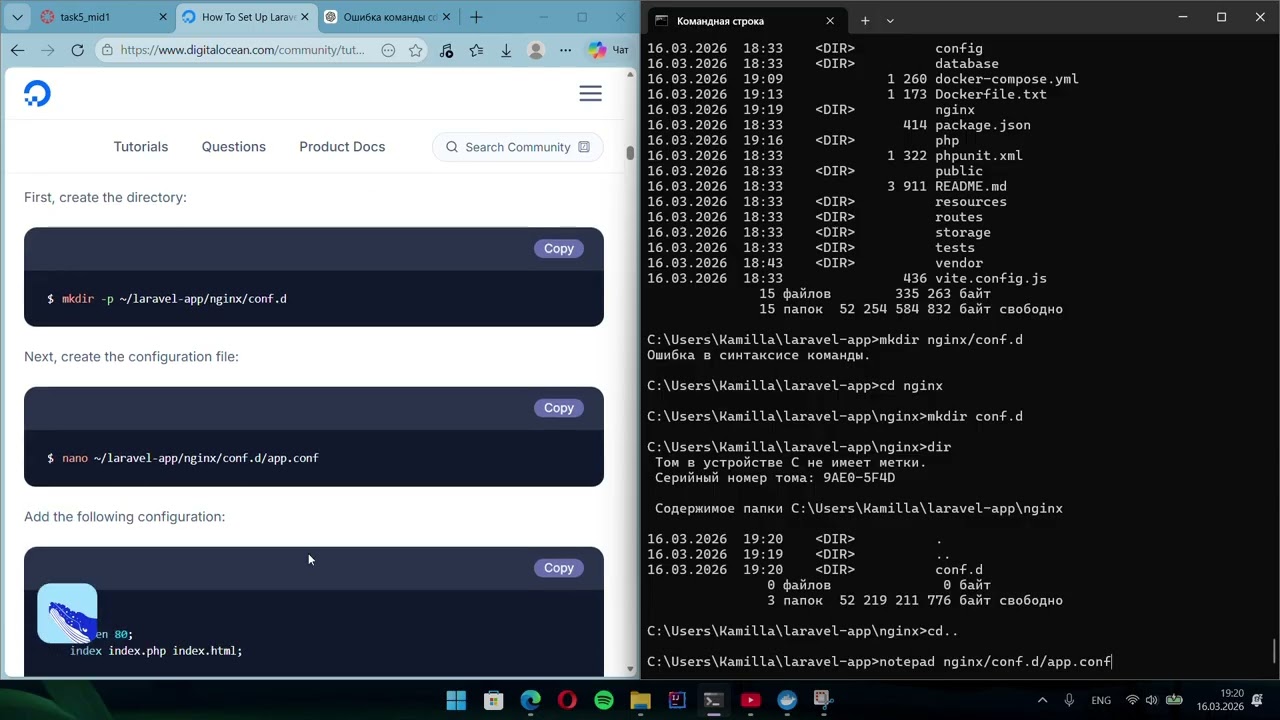This screenshot has height=720, width=1280.
Task: Open Spotify from the taskbar
Action: [604, 700]
